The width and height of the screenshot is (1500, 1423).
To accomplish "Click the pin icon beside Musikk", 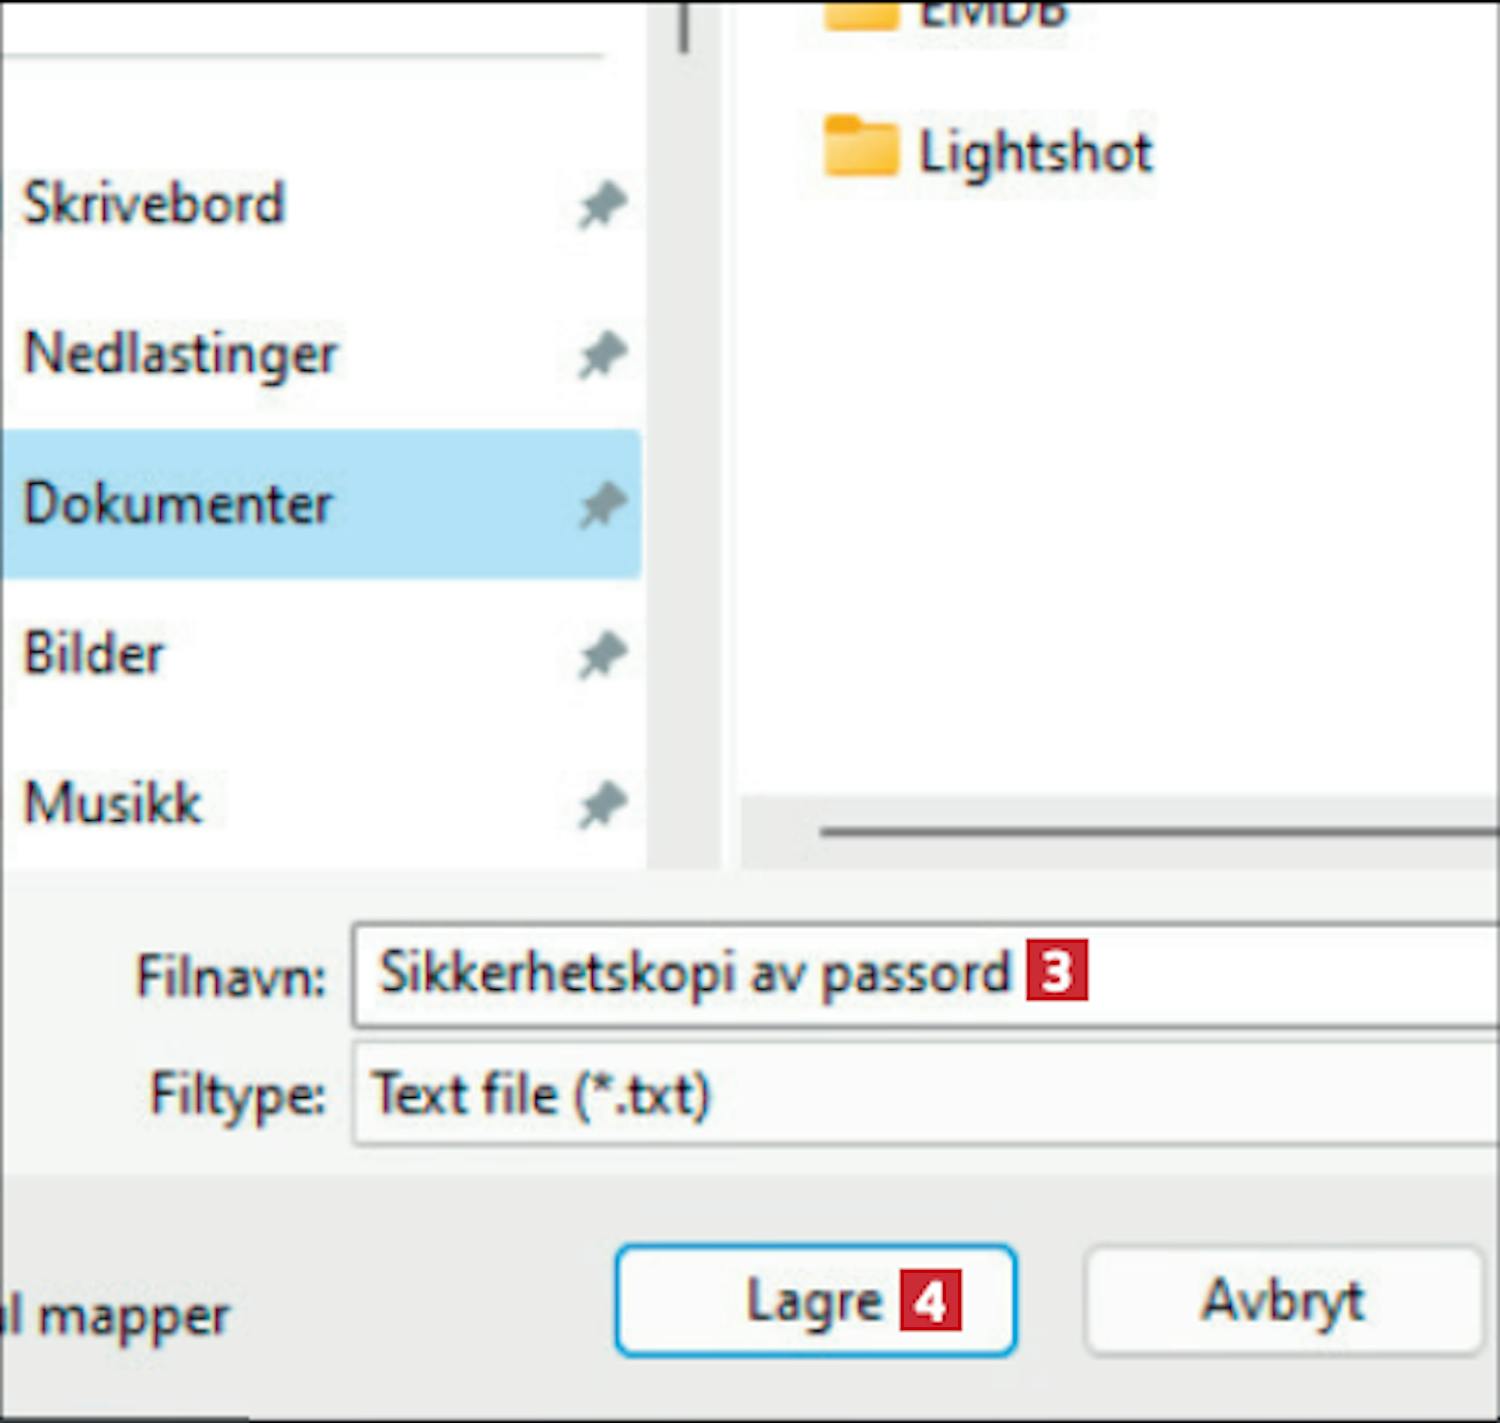I will pos(602,805).
